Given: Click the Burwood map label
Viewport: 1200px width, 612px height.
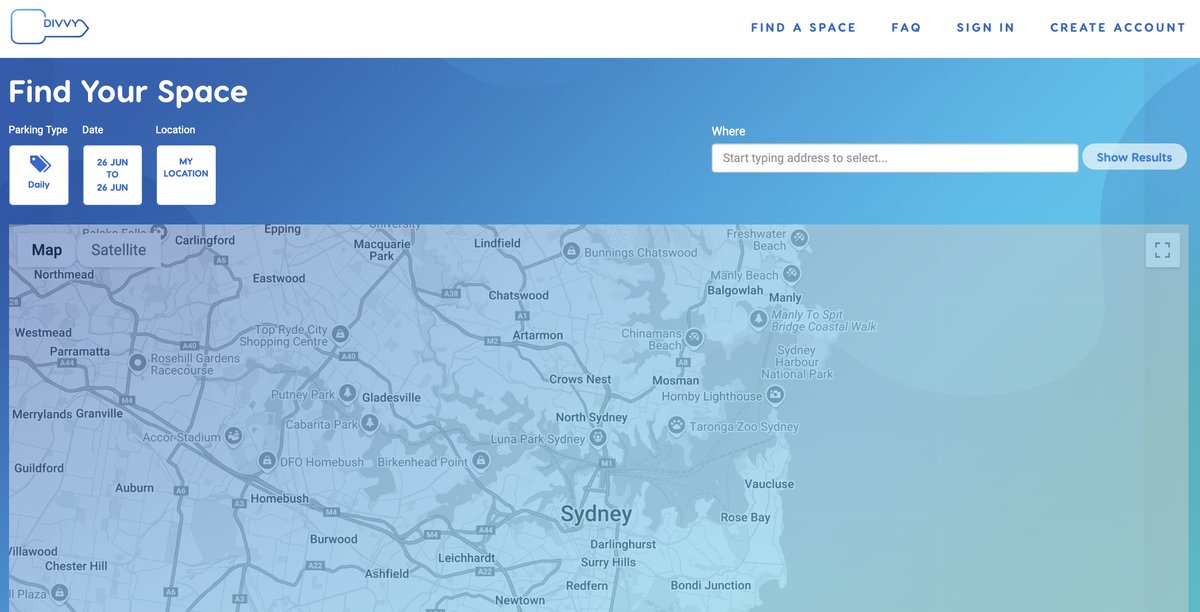Looking at the screenshot, I should (333, 539).
